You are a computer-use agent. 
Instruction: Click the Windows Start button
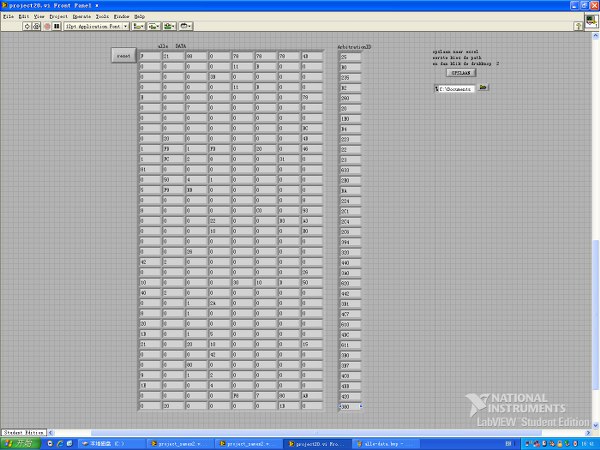click(18, 443)
